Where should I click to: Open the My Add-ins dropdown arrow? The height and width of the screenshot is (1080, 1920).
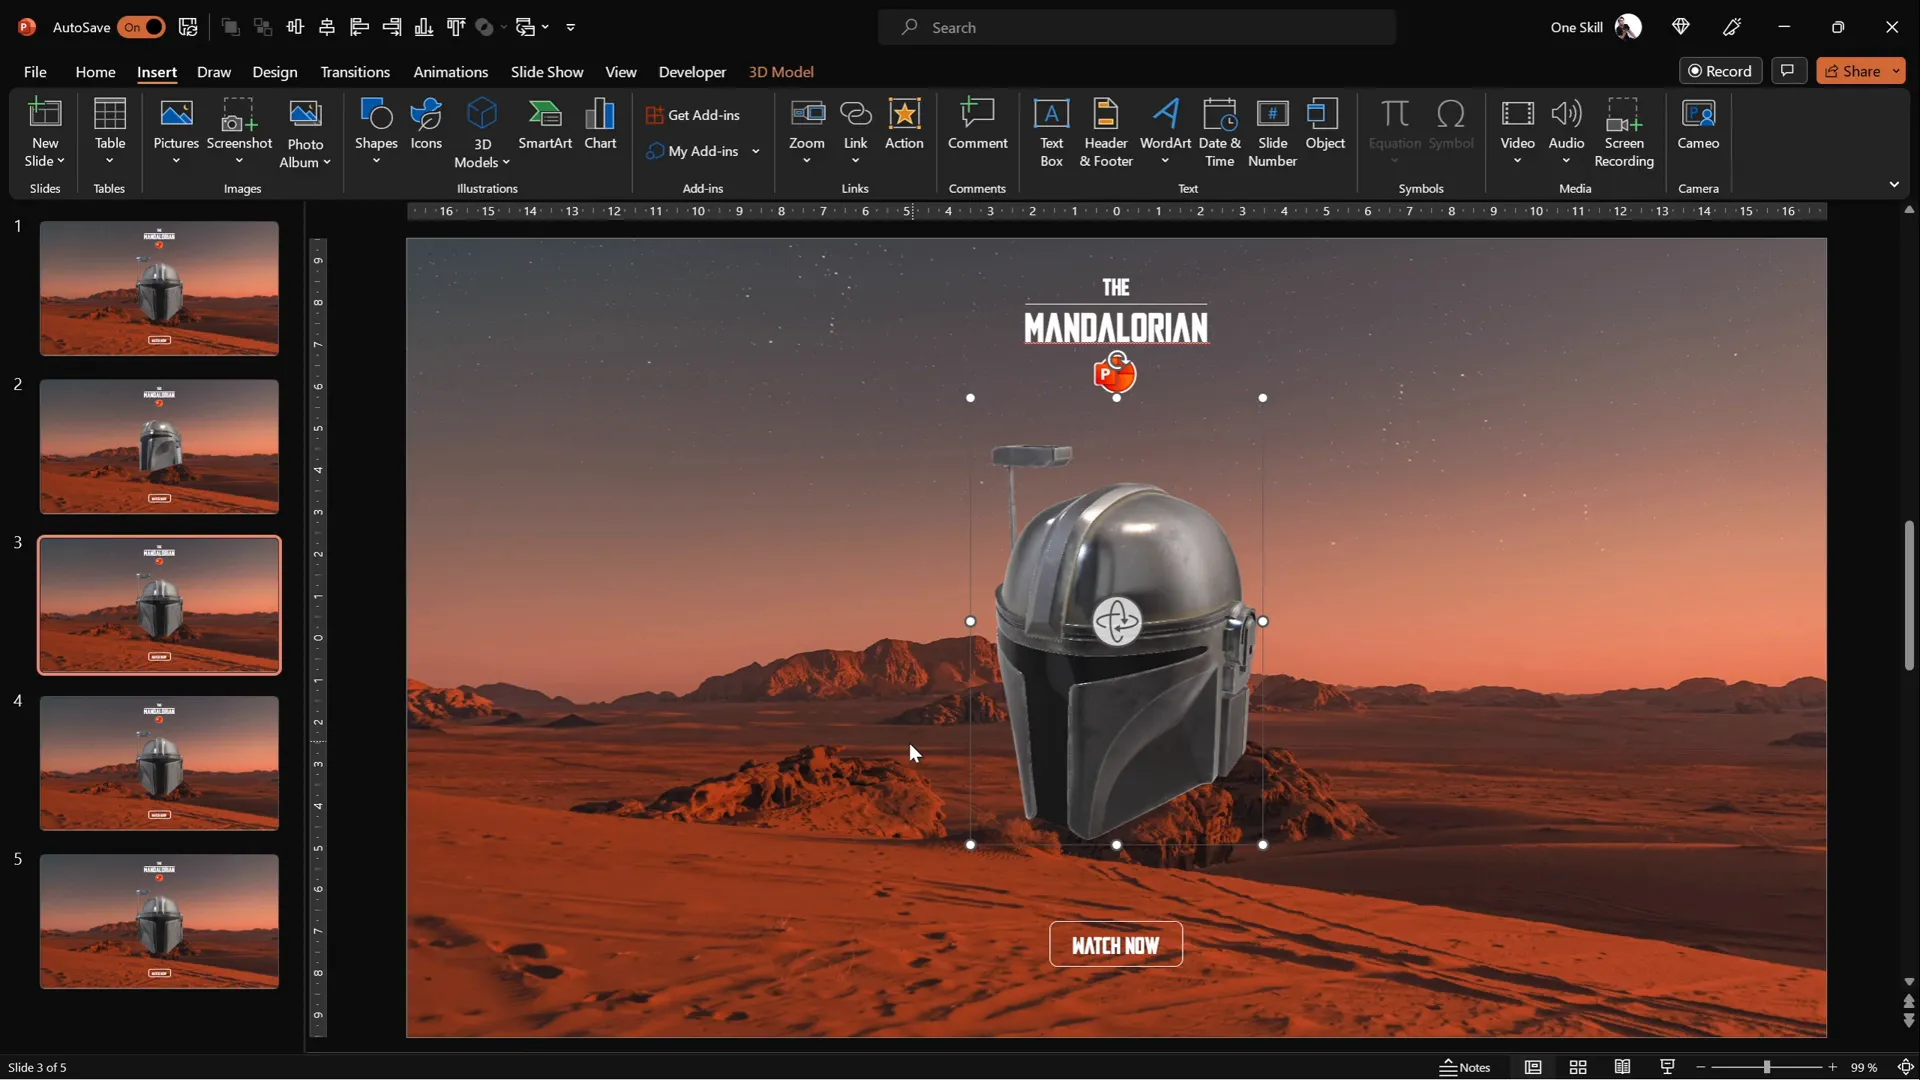756,151
